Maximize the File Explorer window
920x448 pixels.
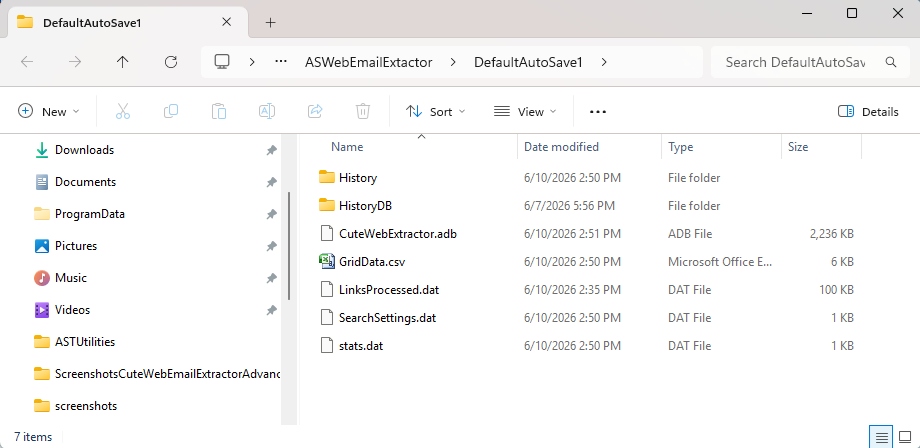coord(852,13)
